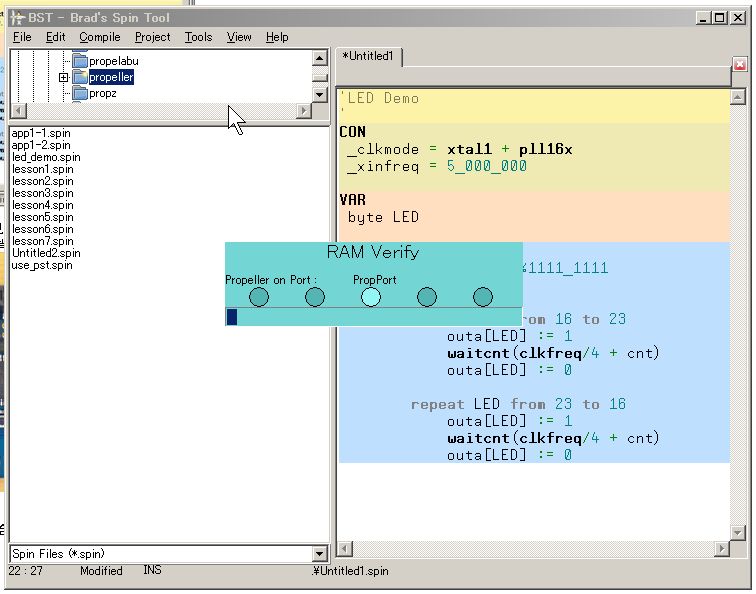Select led_demo.spin in the file list

[46, 157]
